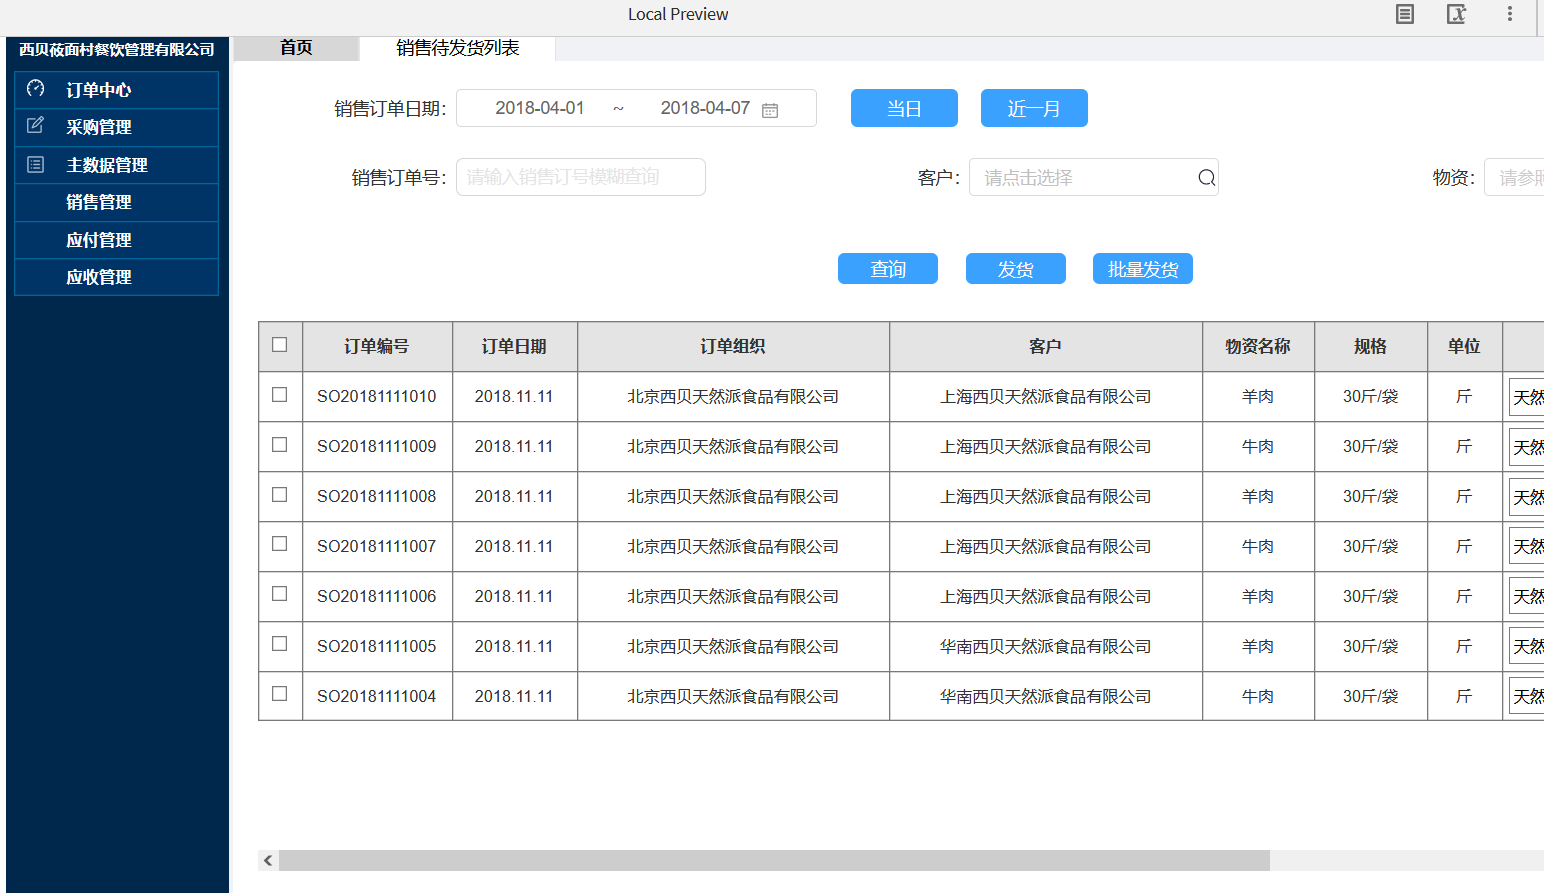Screen dimensions: 1544x893
Task: Open the 订单中心 menu
Action: click(117, 90)
